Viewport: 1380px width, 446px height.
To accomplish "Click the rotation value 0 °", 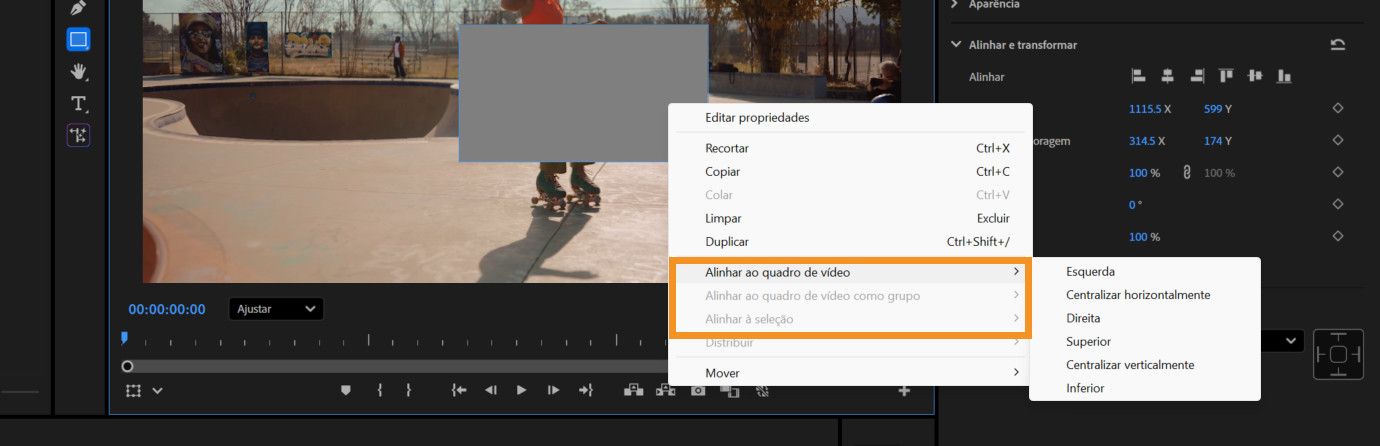I will point(1134,205).
